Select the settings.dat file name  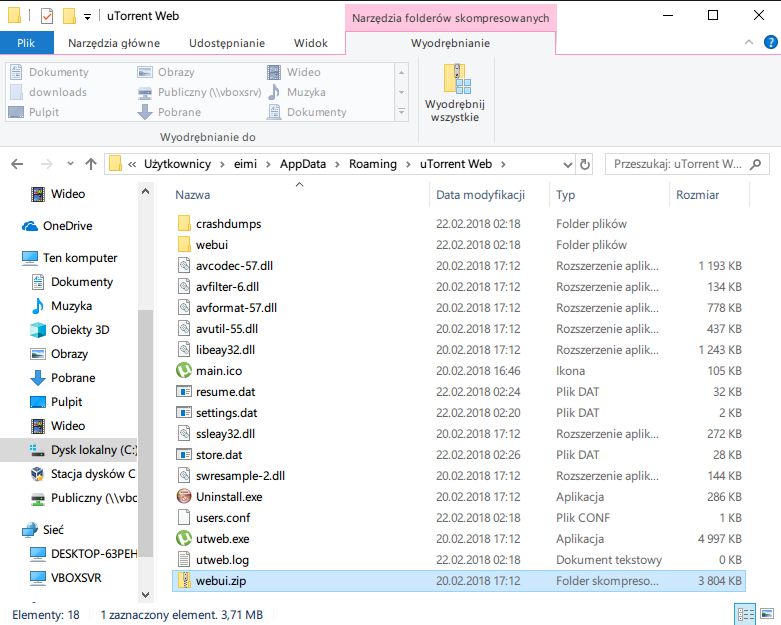coord(227,413)
